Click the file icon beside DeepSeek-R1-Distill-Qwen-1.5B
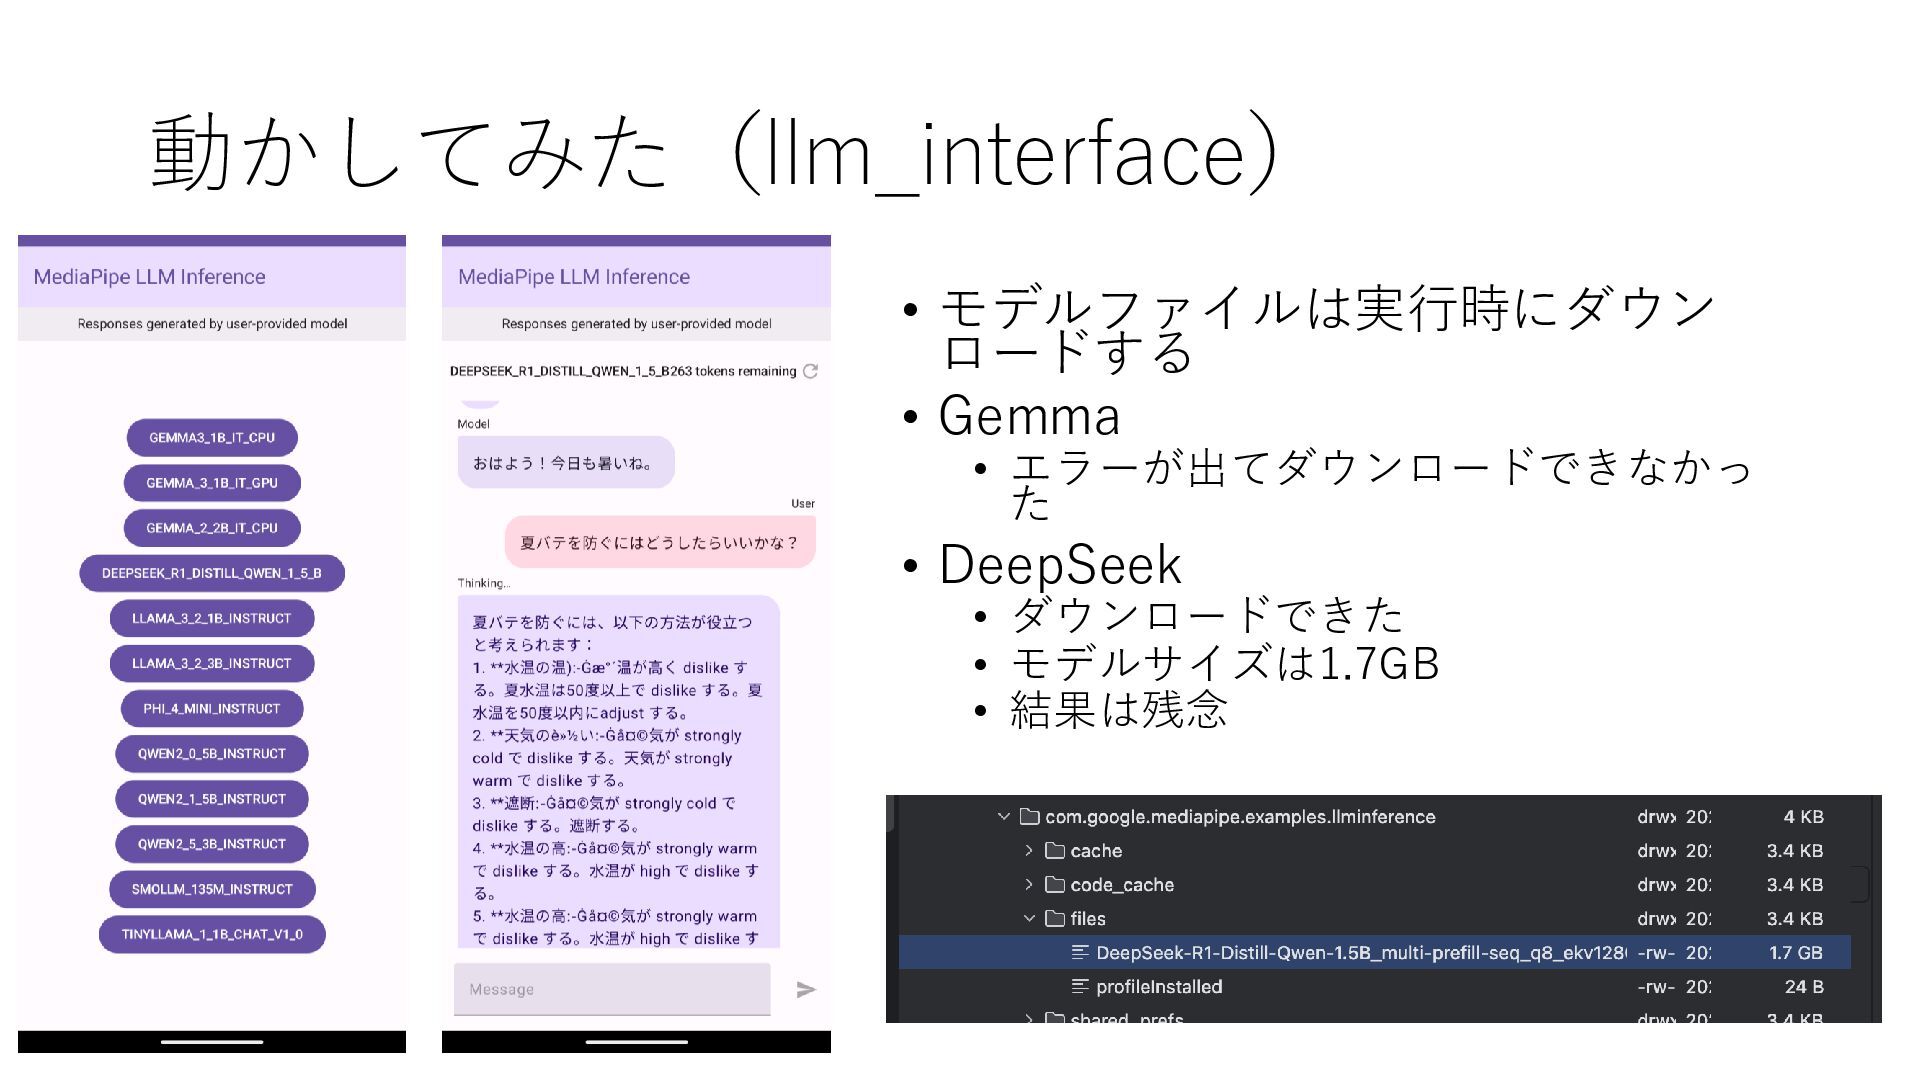Screen dimensions: 1920x1080 pos(1080,952)
